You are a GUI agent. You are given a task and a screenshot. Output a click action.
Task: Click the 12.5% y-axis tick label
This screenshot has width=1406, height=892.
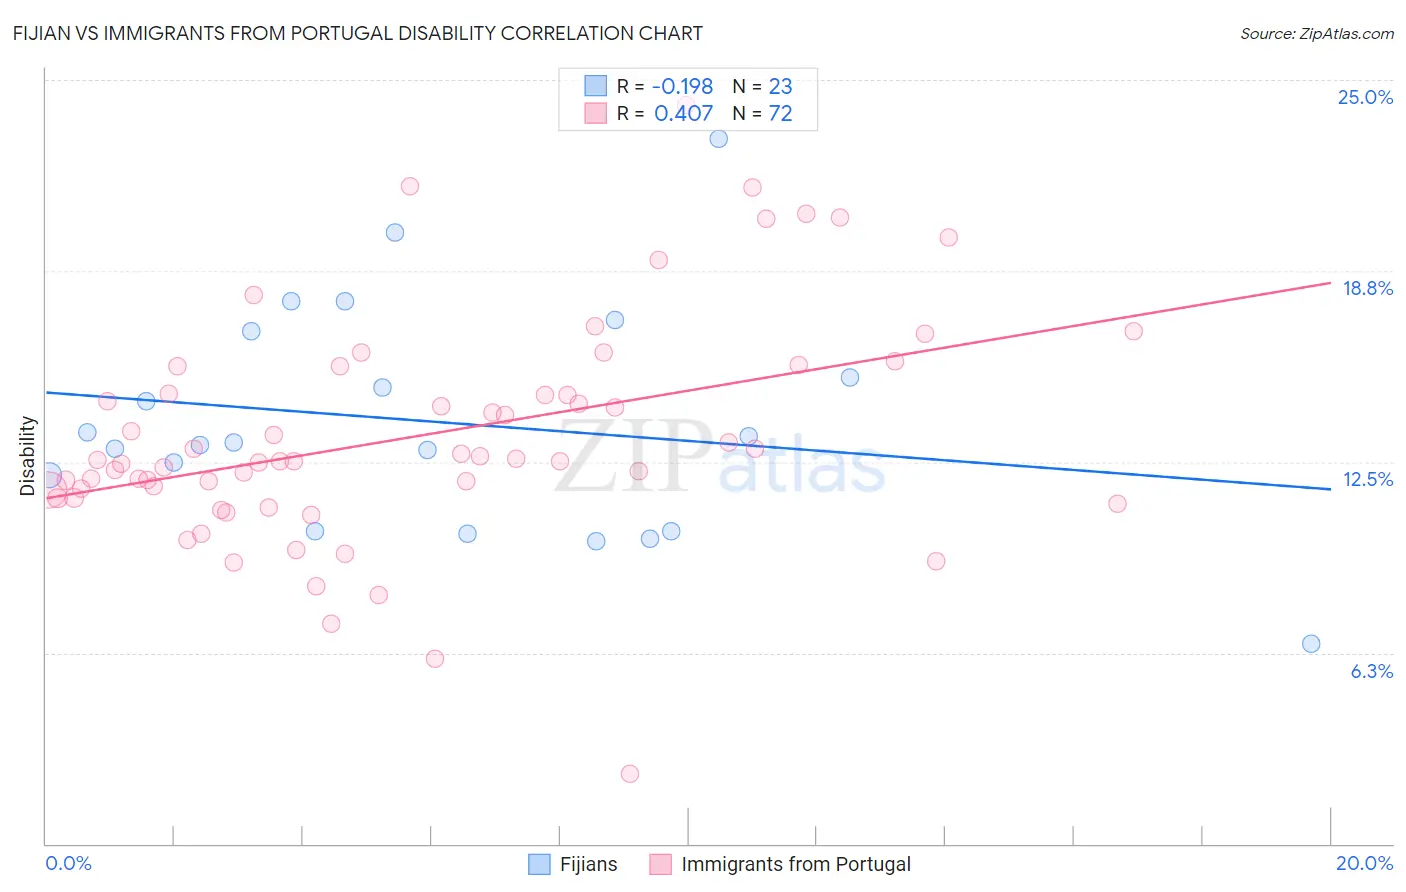click(x=1367, y=479)
